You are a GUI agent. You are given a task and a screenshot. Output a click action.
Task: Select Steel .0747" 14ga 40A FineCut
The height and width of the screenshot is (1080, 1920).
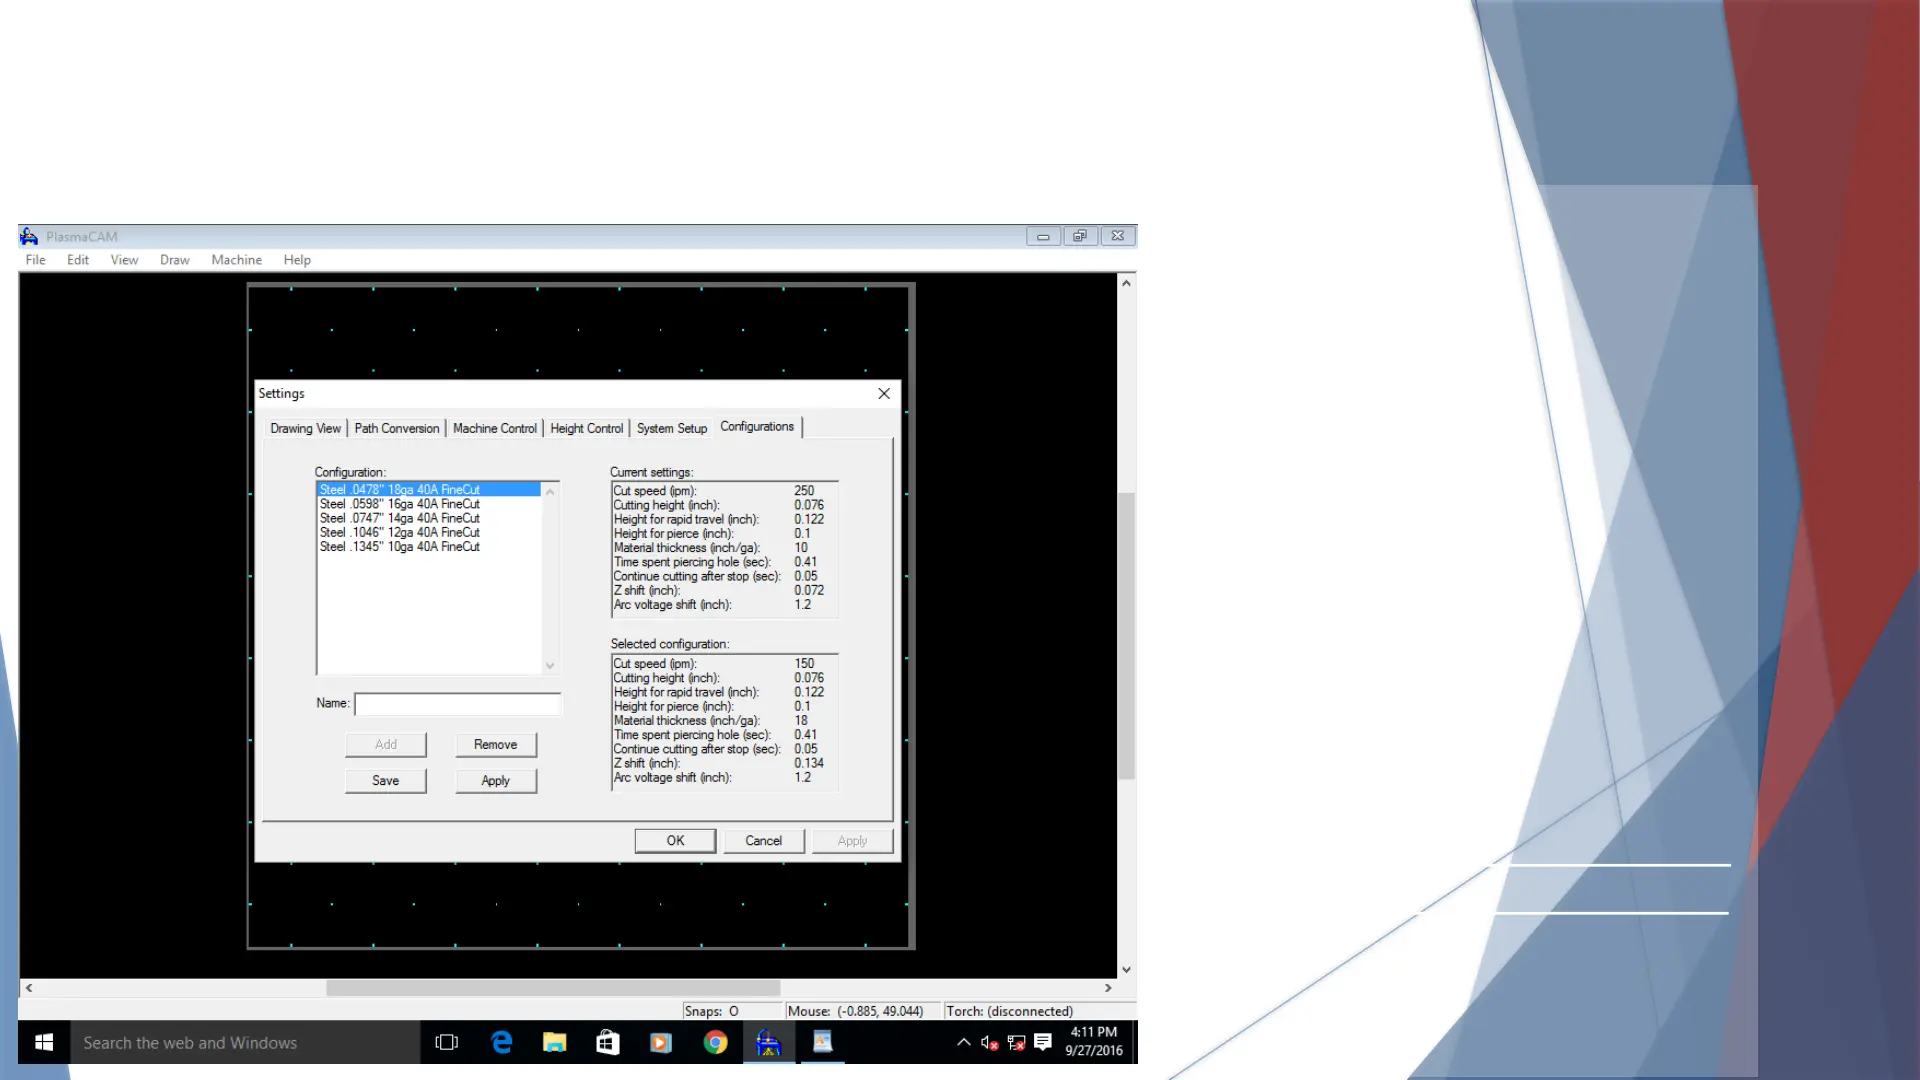[x=400, y=518]
